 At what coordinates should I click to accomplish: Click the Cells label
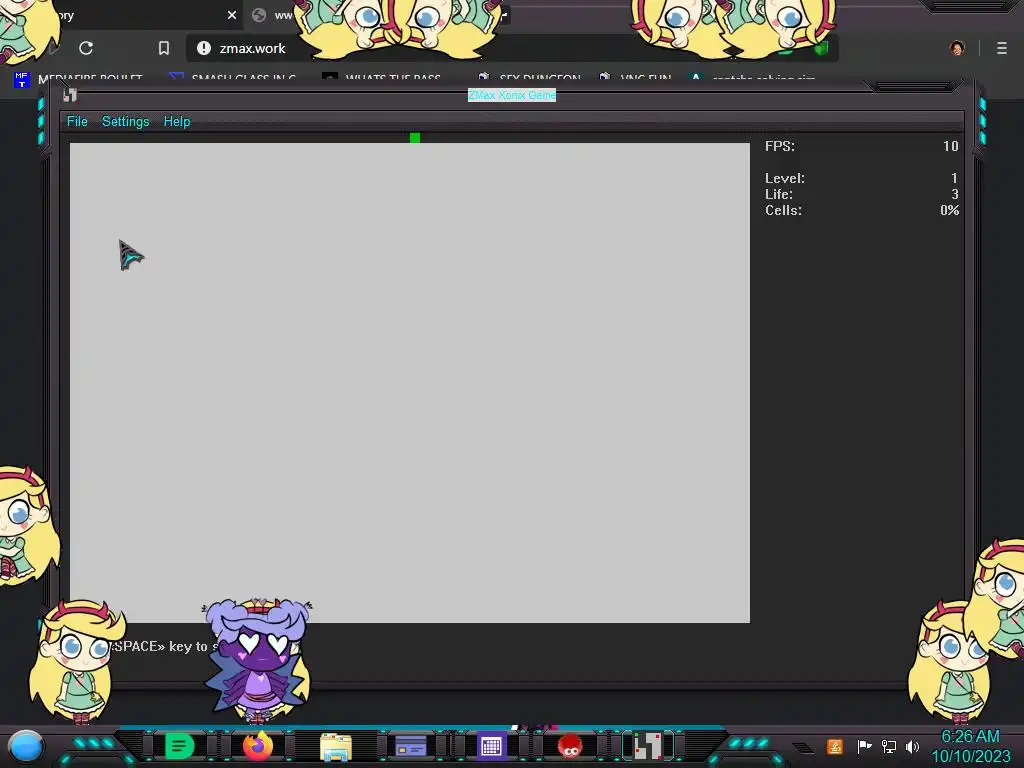pyautogui.click(x=783, y=210)
